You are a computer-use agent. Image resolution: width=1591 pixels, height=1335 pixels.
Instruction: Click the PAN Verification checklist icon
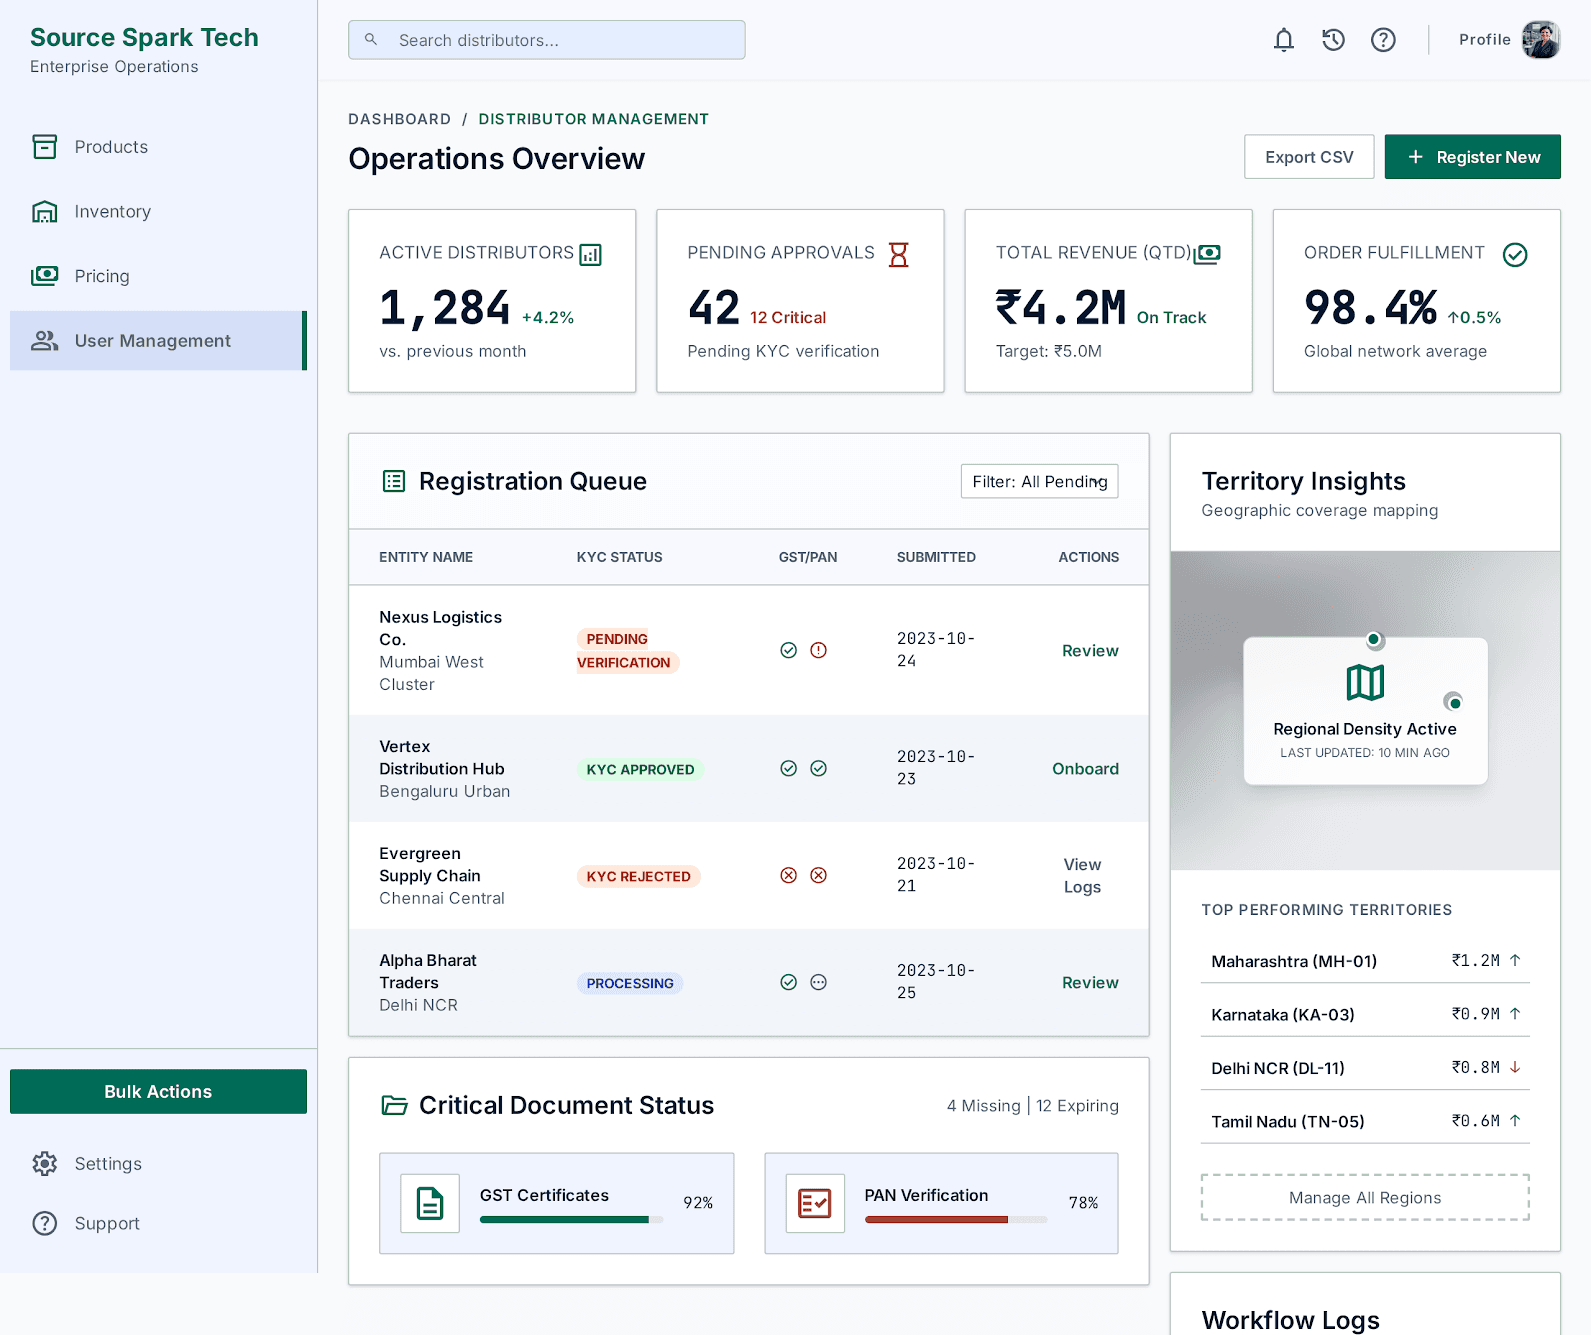815,1203
